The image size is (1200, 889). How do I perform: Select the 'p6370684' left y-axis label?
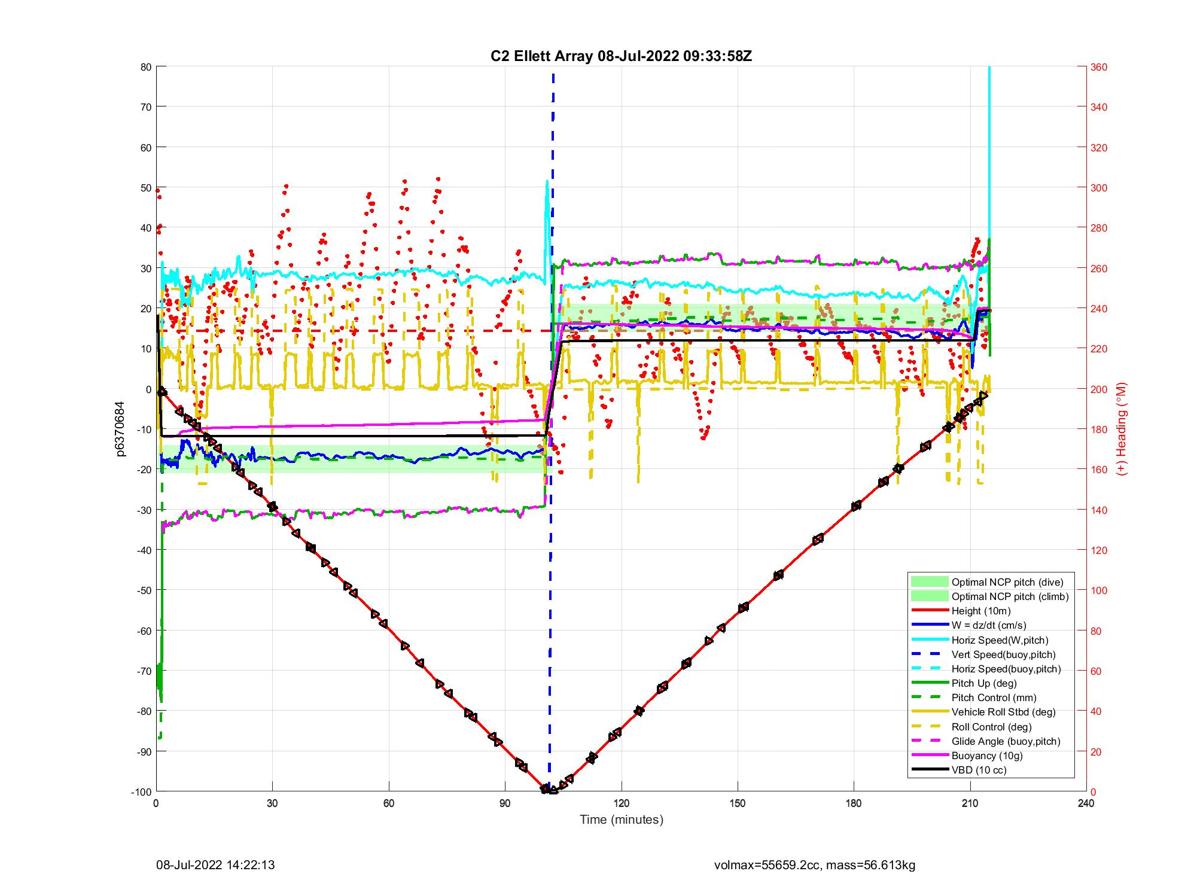click(119, 430)
